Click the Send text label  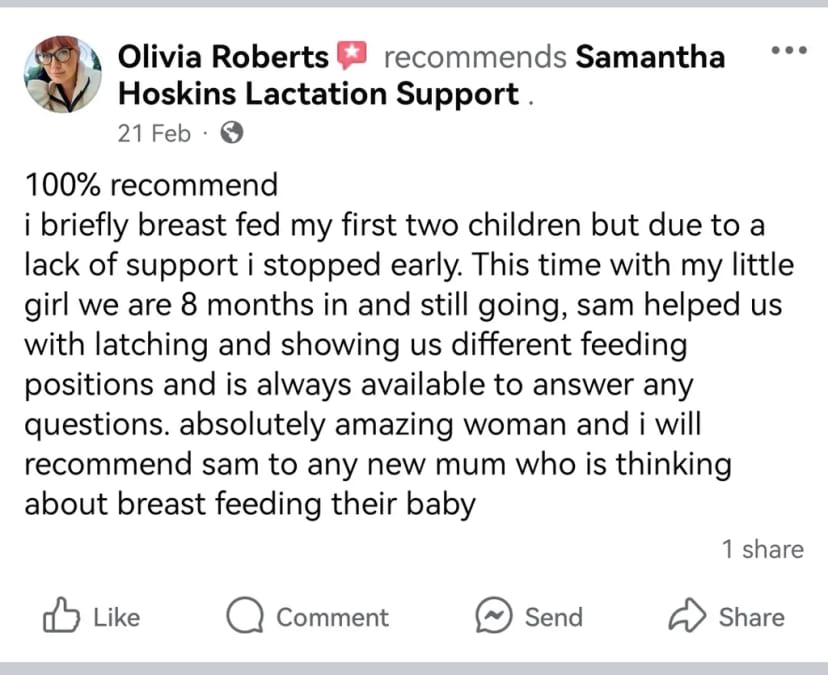[x=554, y=617]
